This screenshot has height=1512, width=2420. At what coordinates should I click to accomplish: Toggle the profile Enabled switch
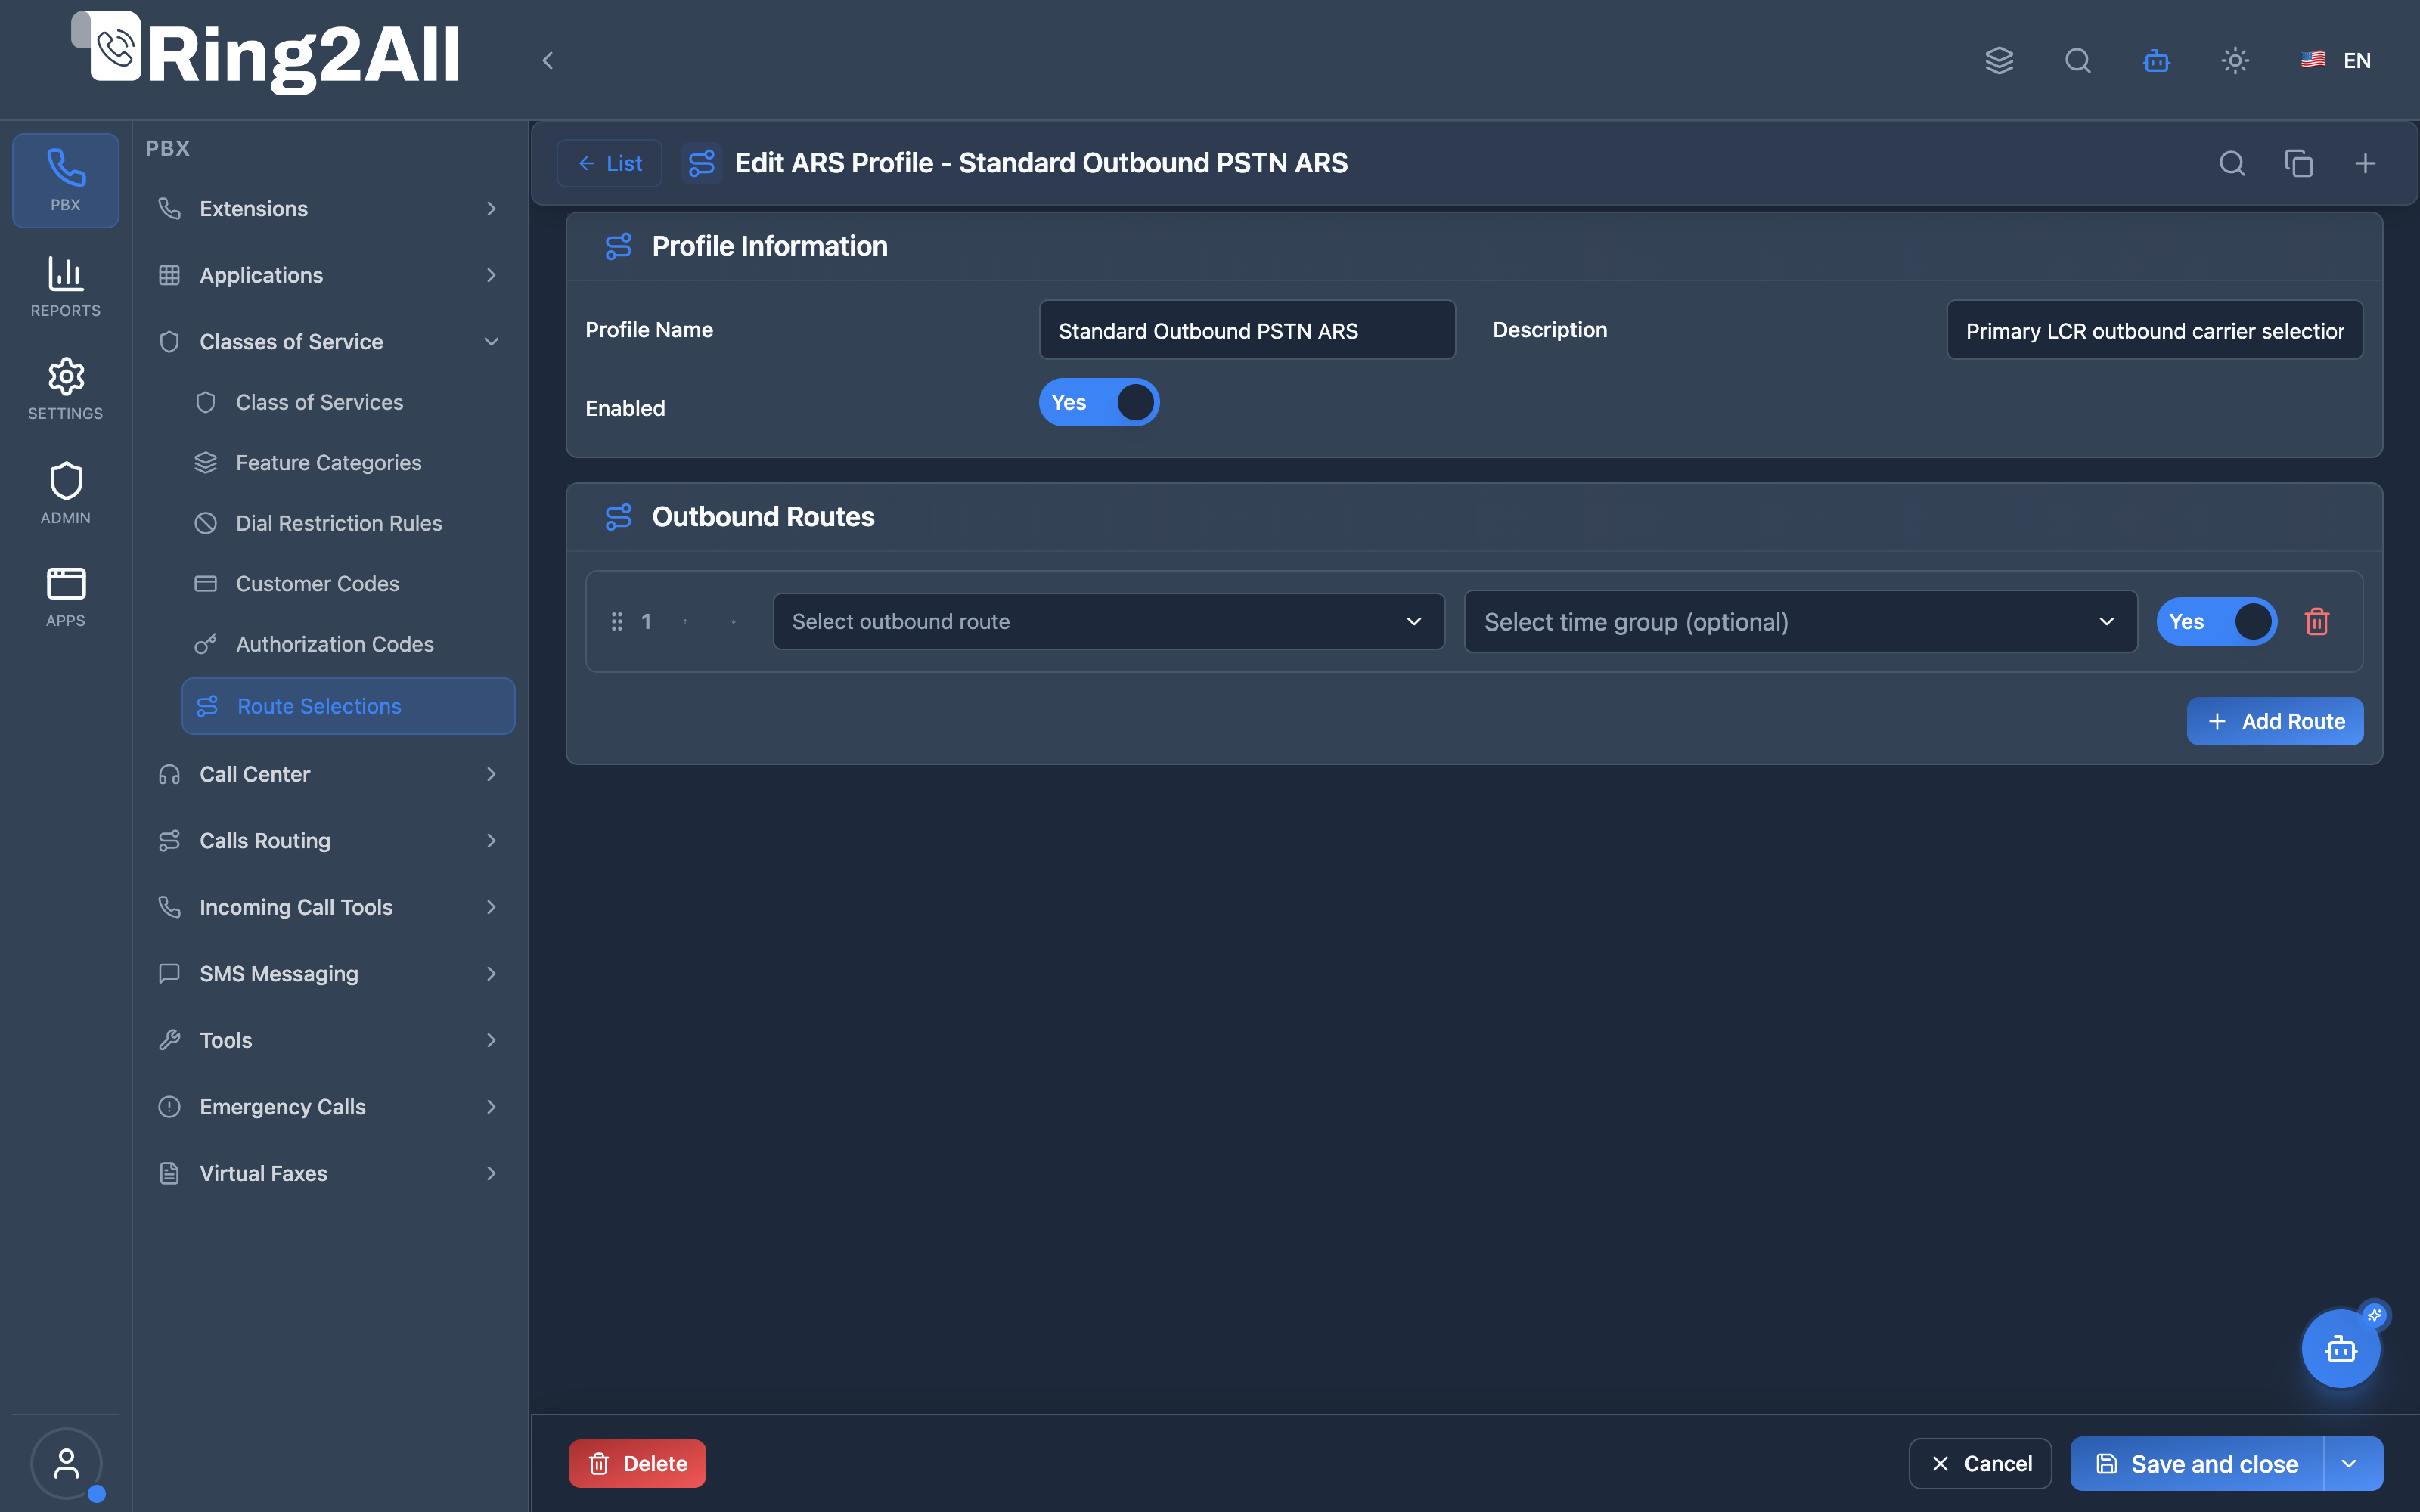pos(1099,402)
